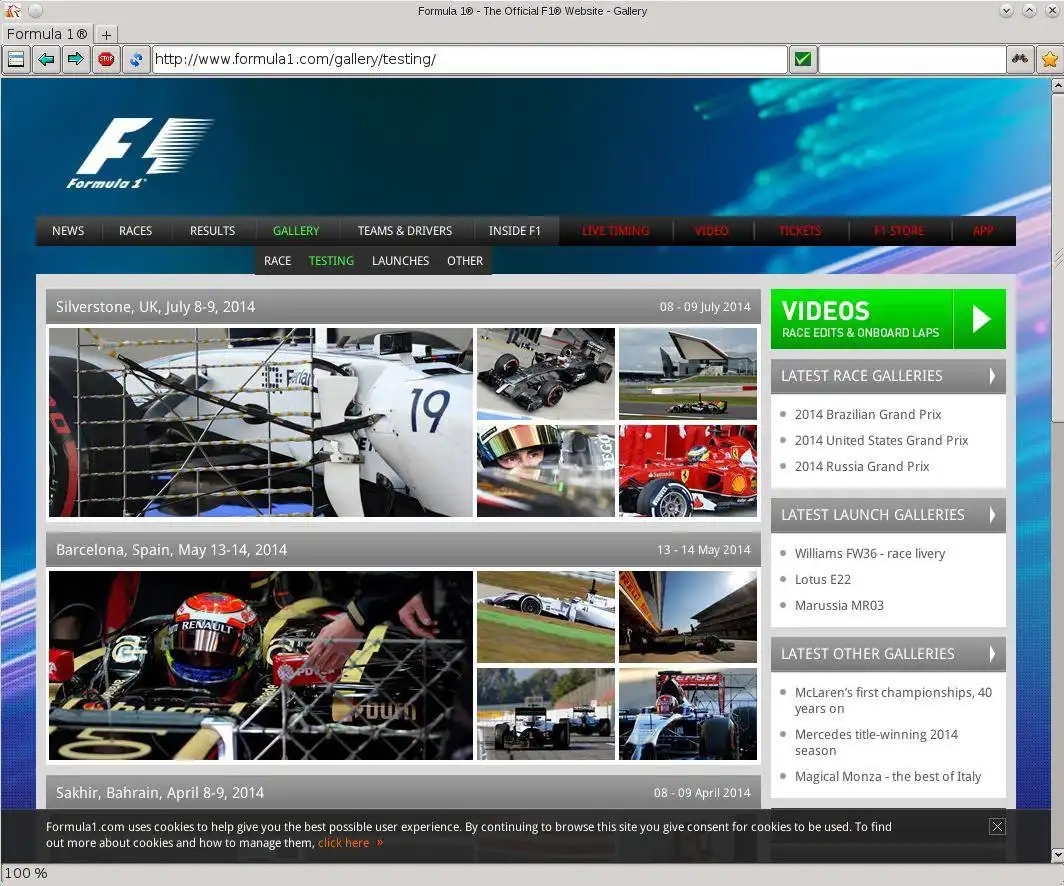Confirm the URL with the green check icon
The image size is (1064, 886).
[803, 60]
